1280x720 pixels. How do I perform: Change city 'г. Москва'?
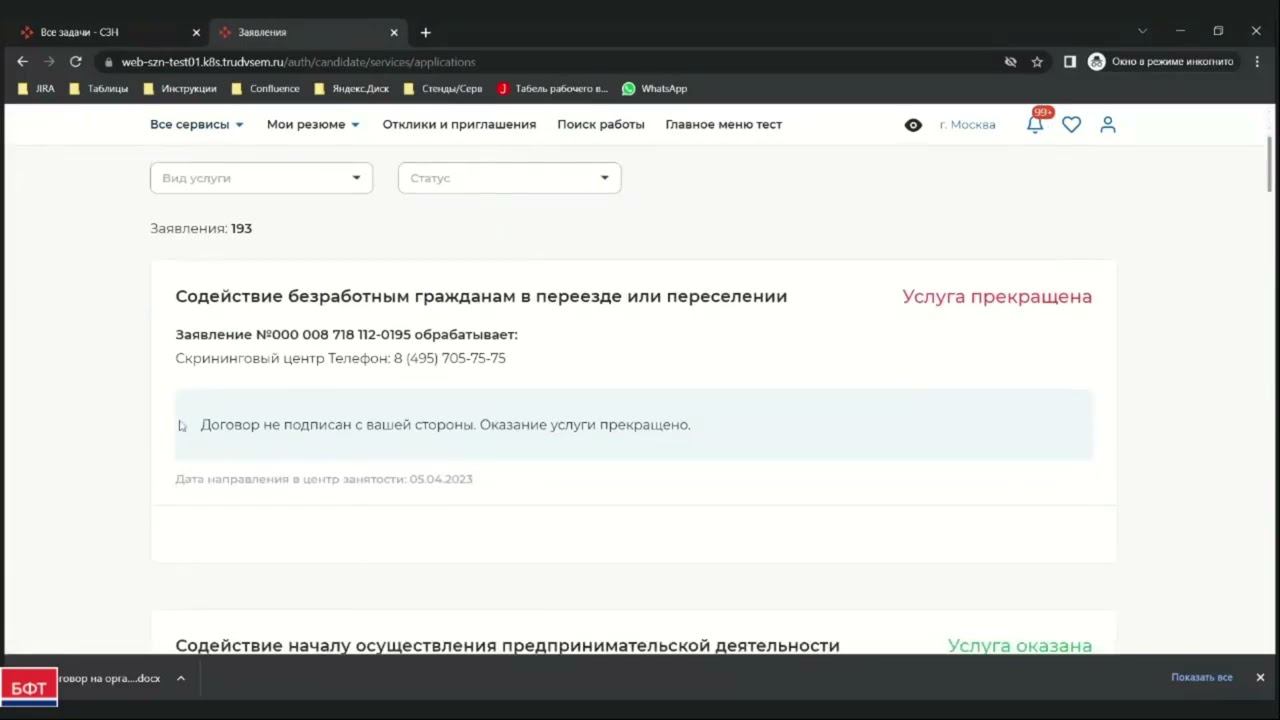point(967,125)
